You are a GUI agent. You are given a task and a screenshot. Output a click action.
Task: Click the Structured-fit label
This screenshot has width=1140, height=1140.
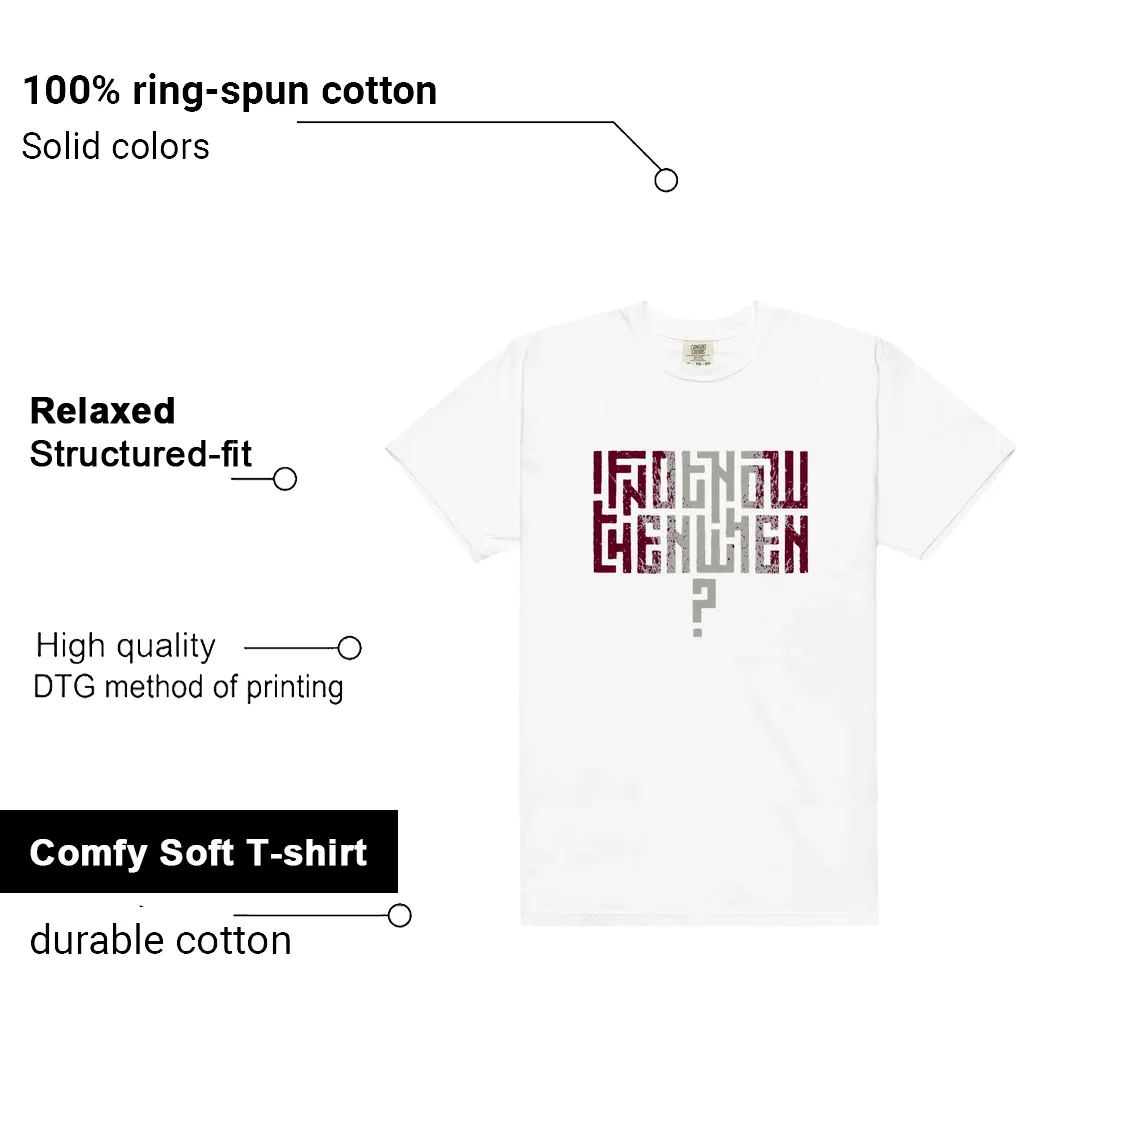tap(140, 454)
